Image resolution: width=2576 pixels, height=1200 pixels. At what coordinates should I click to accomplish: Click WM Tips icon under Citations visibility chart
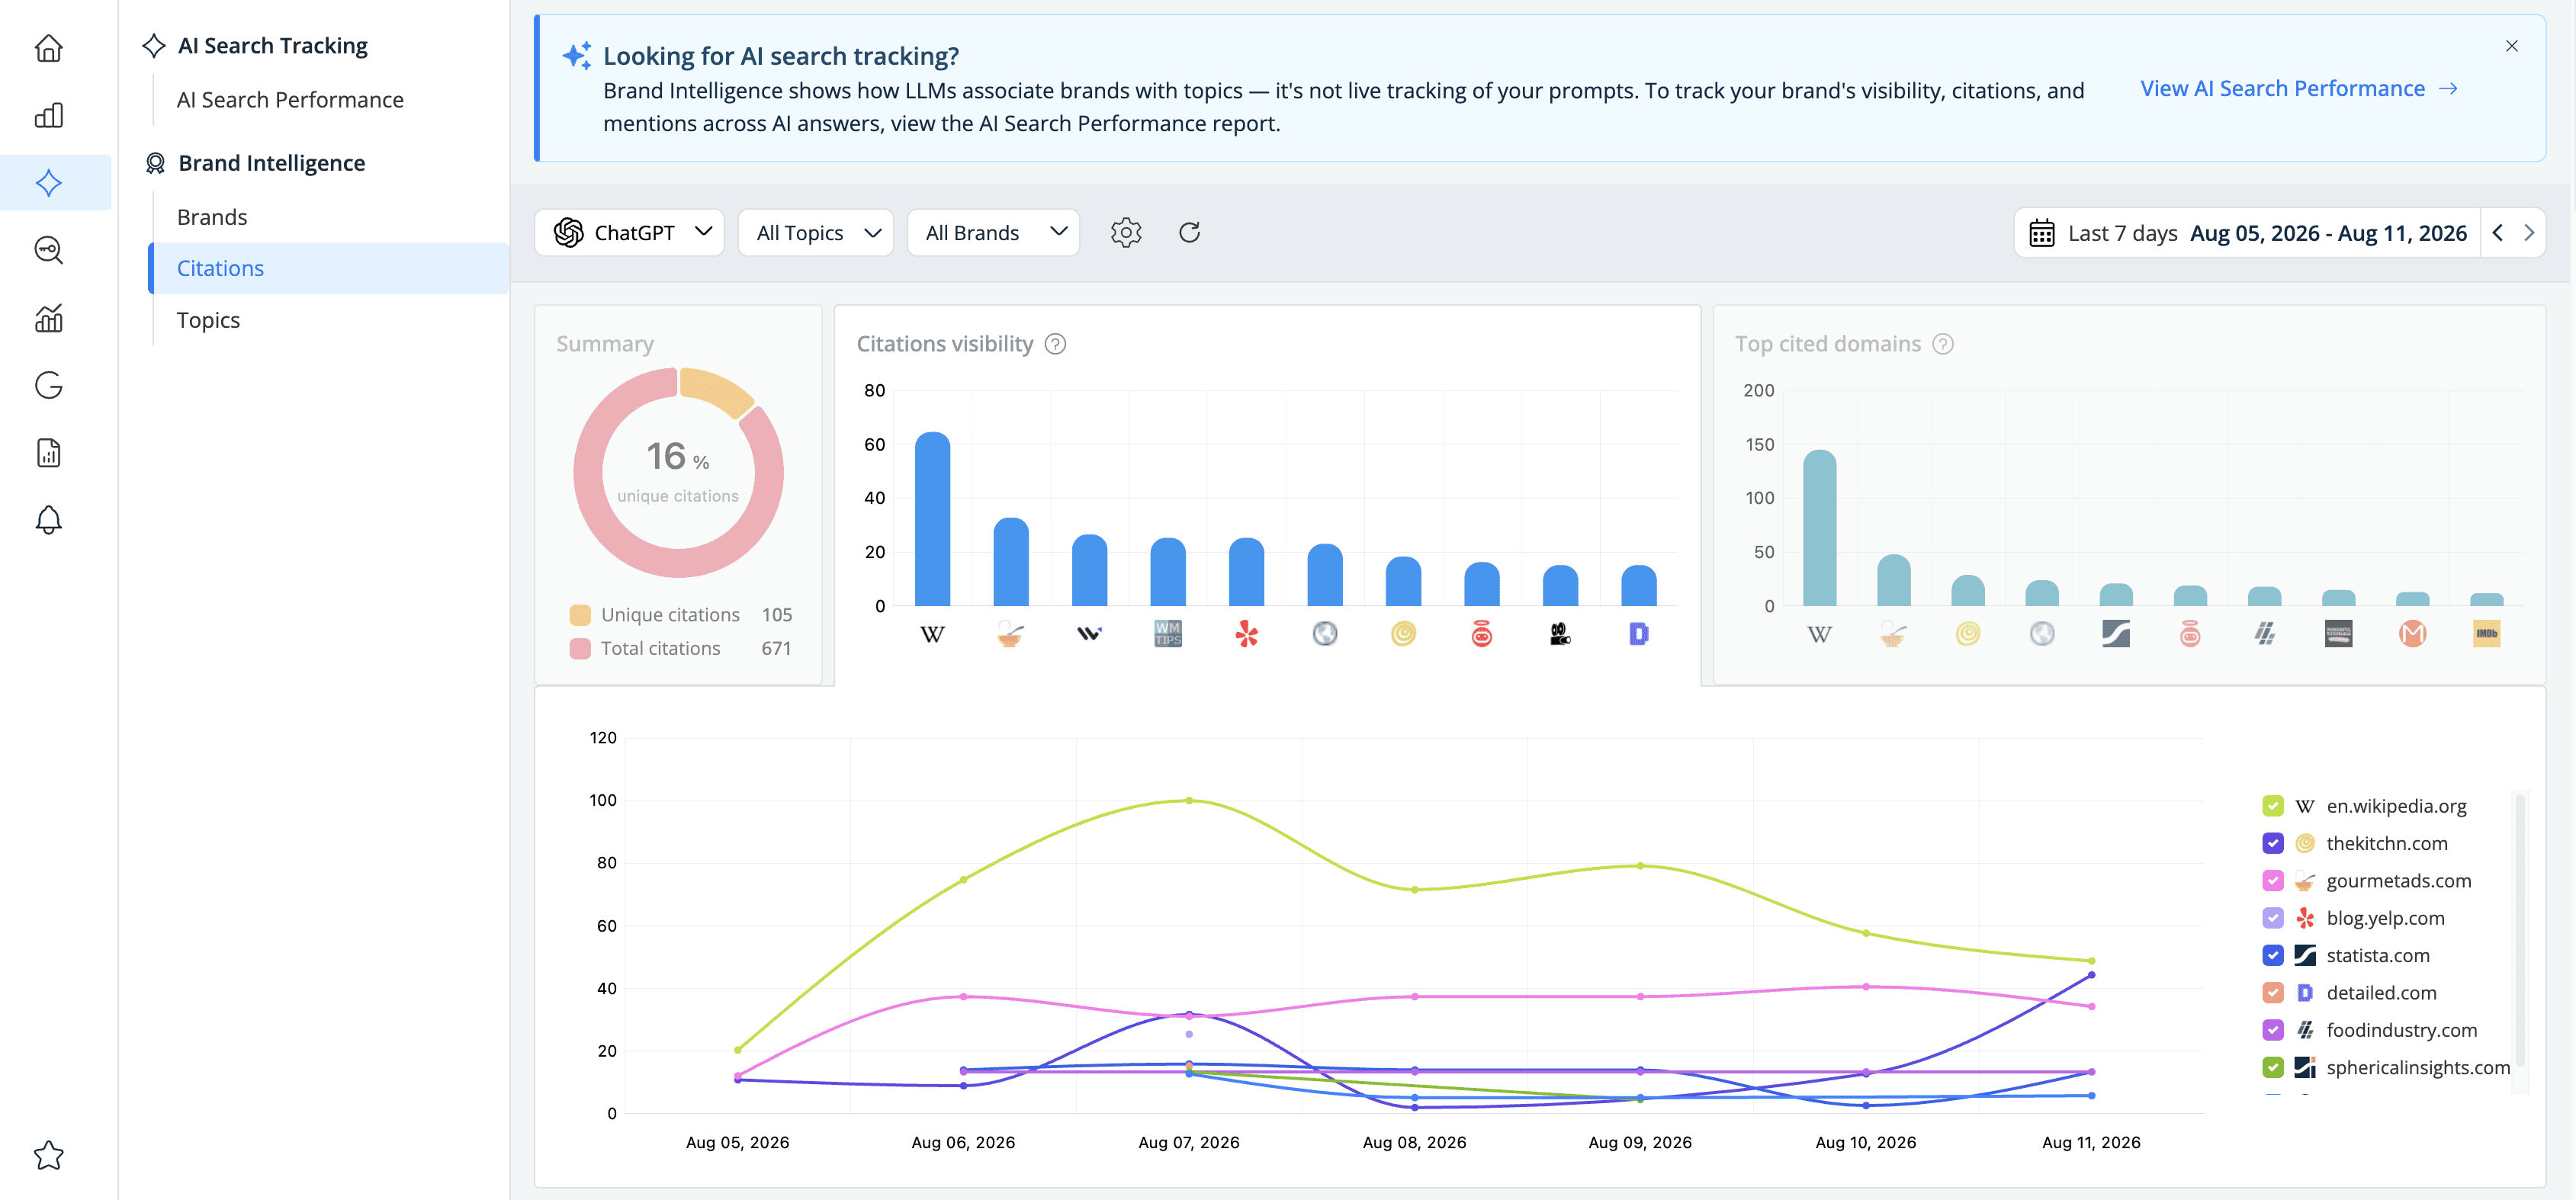pyautogui.click(x=1167, y=634)
